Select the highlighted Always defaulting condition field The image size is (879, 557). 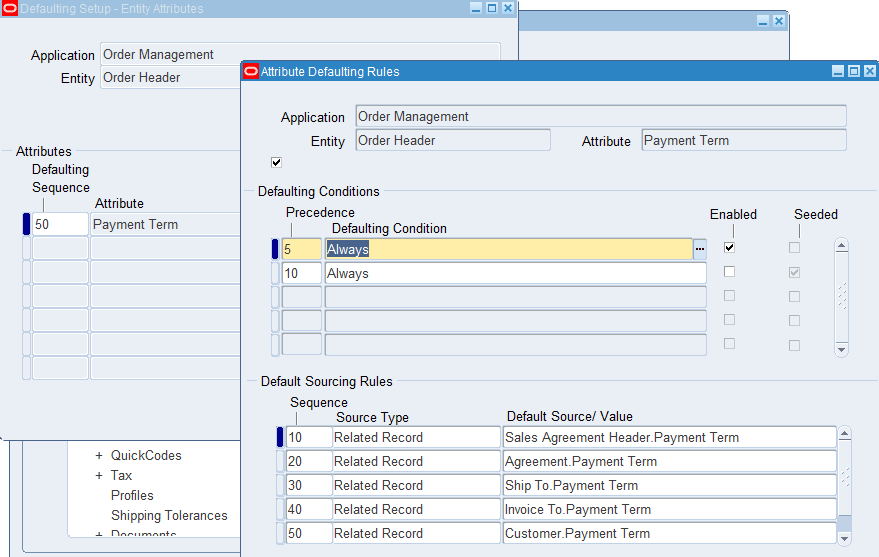pos(508,249)
